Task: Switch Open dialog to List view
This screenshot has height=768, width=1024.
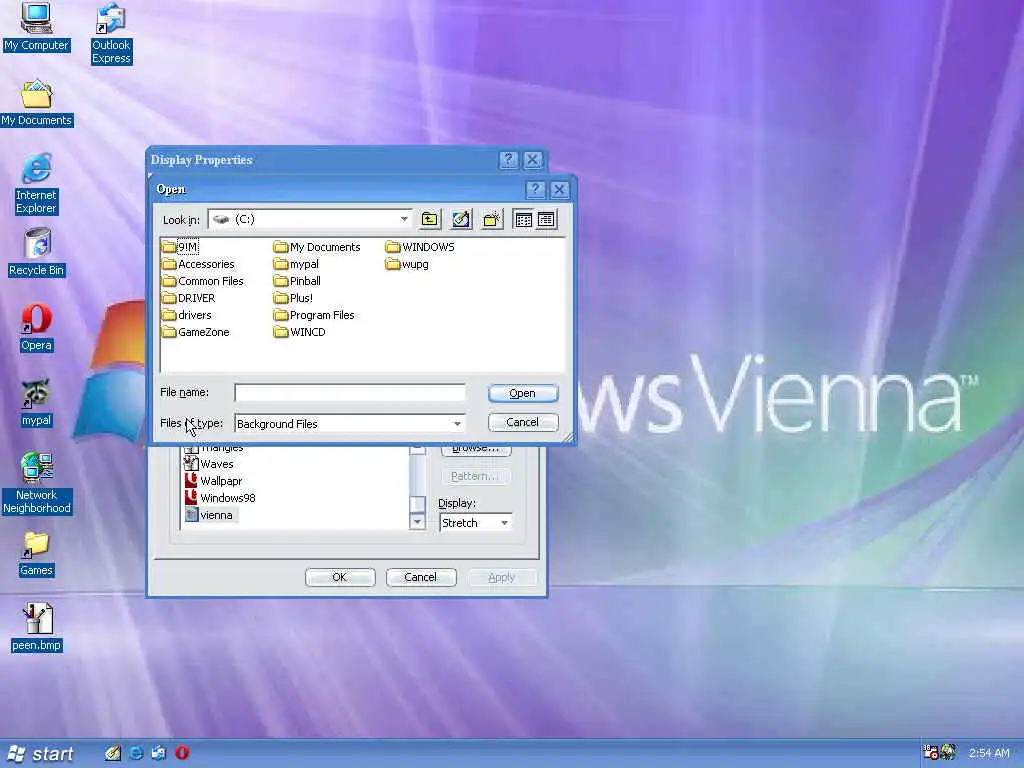Action: click(524, 219)
